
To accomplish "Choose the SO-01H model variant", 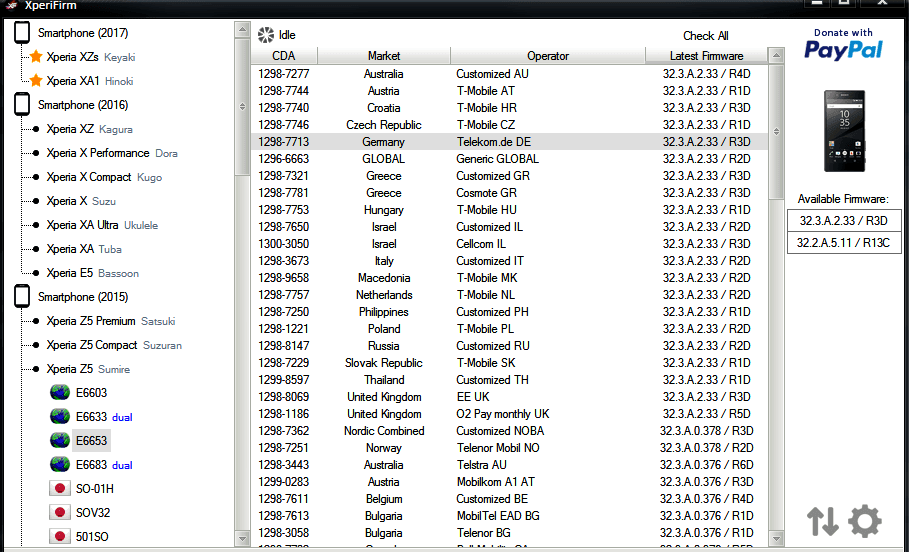I will 94,489.
